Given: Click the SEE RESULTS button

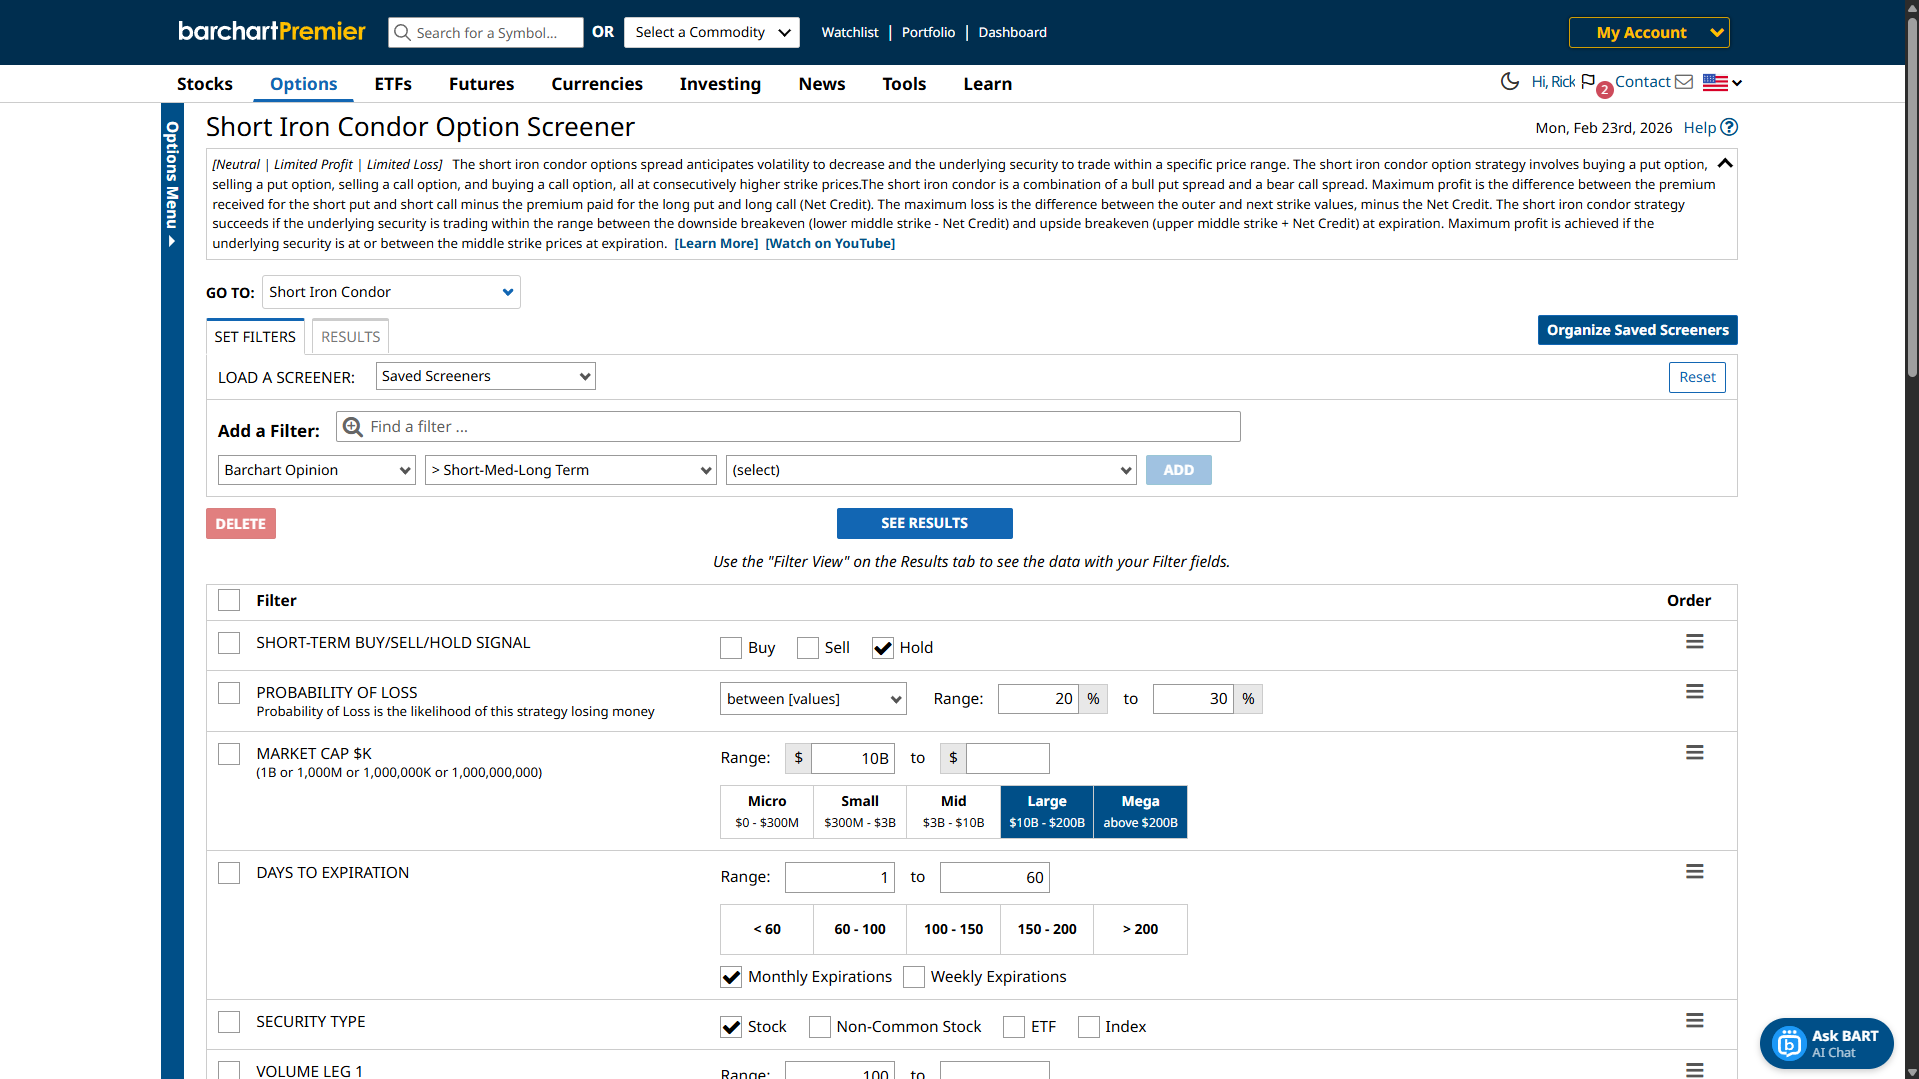Looking at the screenshot, I should point(924,523).
